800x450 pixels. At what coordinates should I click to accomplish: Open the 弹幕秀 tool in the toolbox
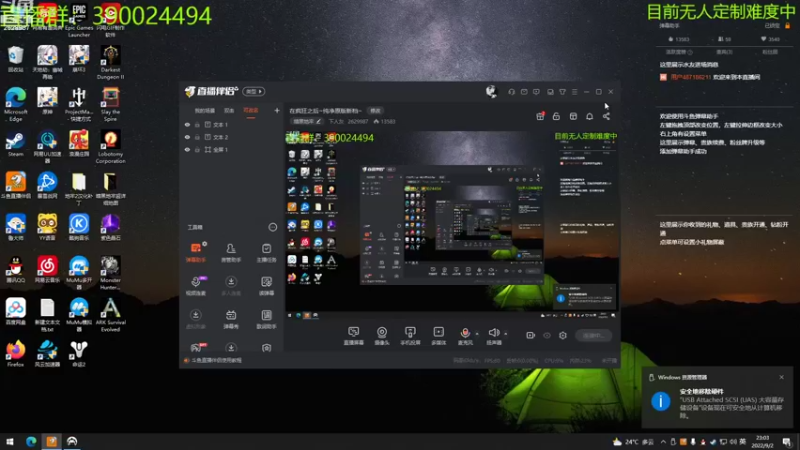pos(231,319)
